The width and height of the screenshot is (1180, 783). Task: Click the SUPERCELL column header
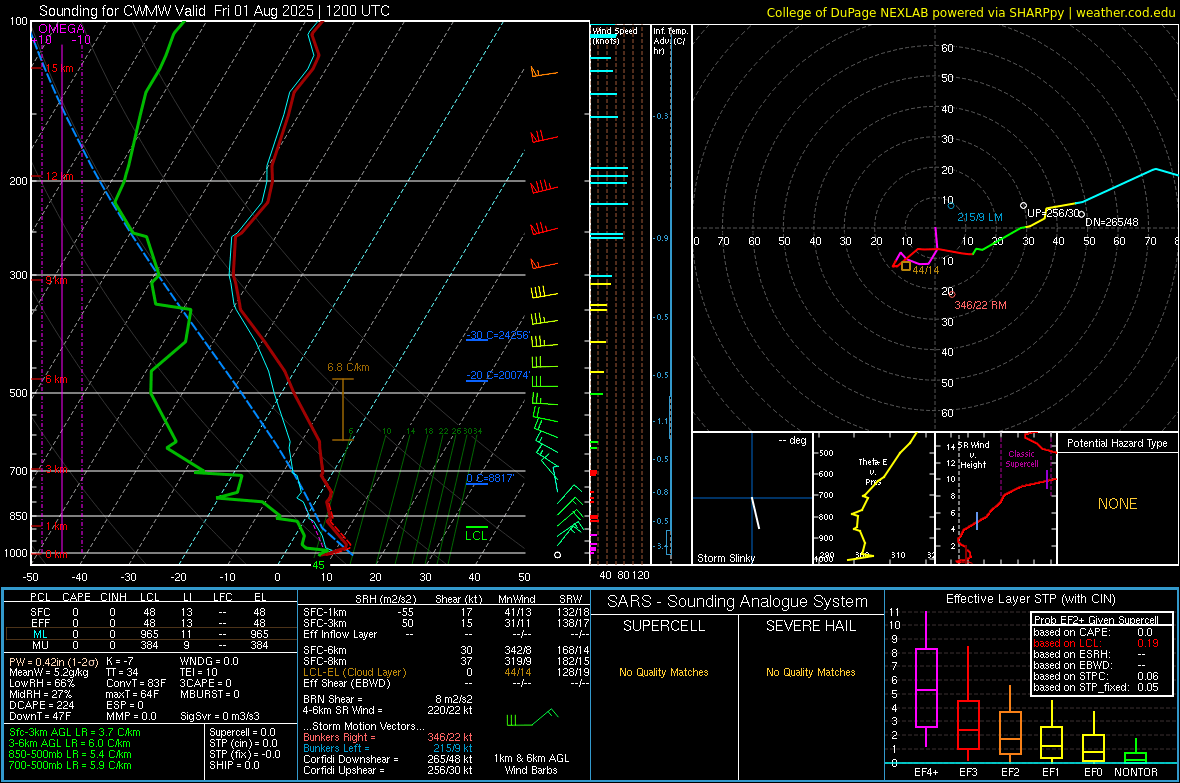[x=663, y=626]
